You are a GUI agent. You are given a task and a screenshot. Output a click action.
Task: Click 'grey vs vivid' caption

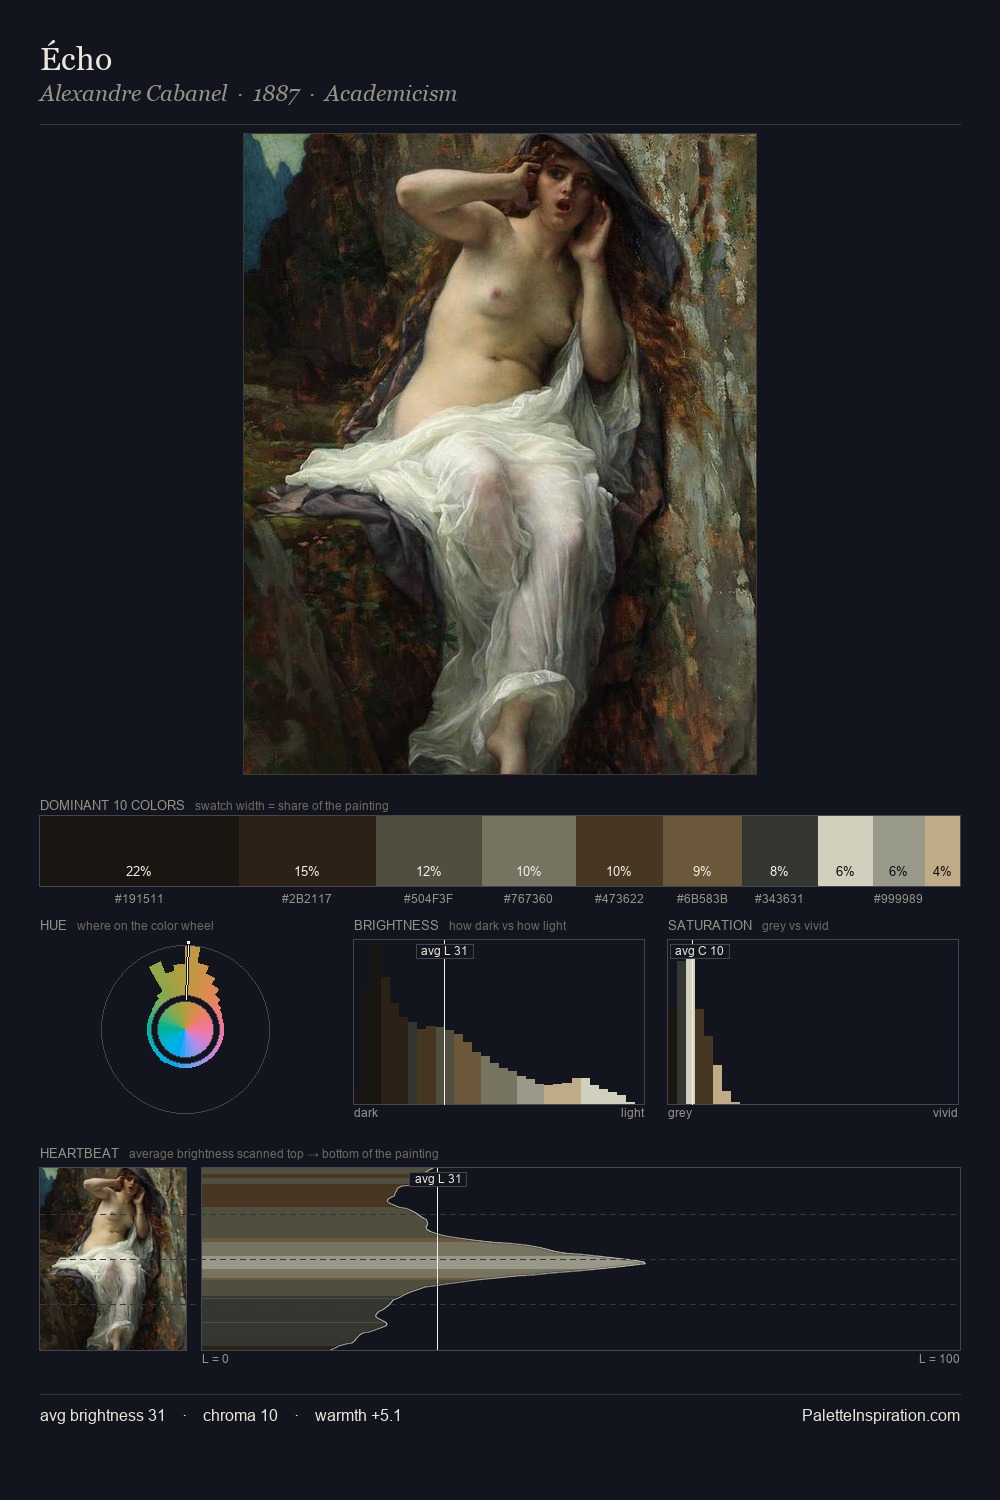(795, 925)
